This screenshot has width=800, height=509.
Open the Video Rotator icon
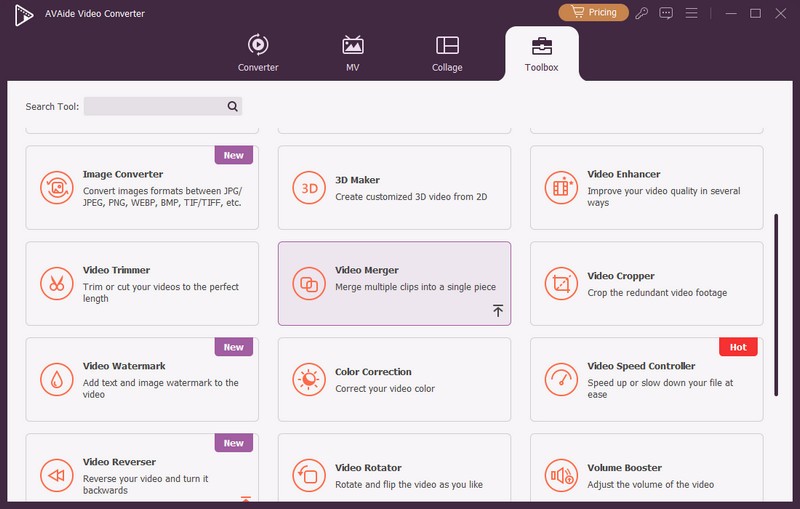(309, 475)
